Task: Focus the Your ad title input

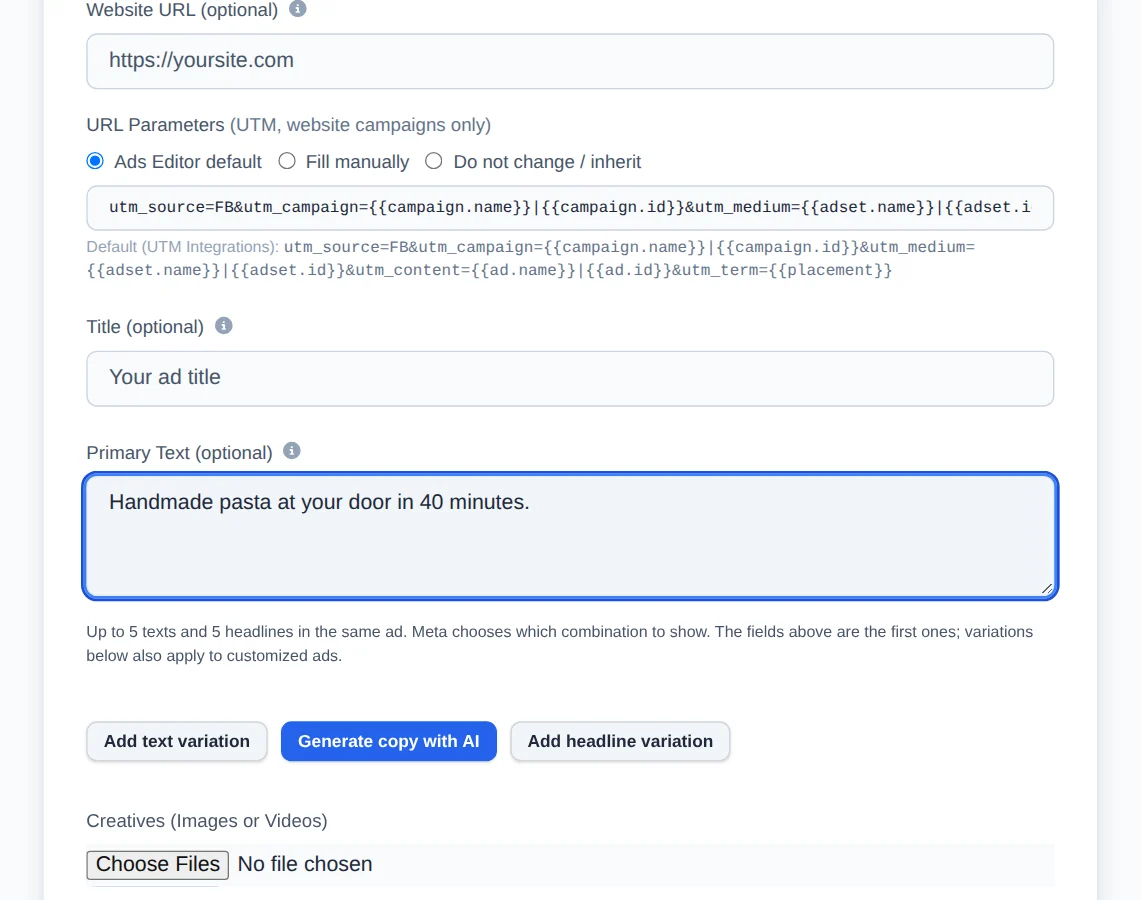Action: (x=570, y=378)
